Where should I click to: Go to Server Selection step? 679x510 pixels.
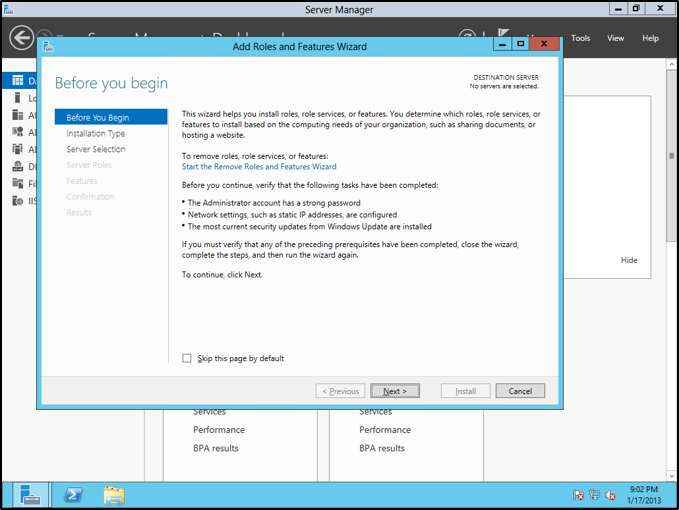(96, 149)
